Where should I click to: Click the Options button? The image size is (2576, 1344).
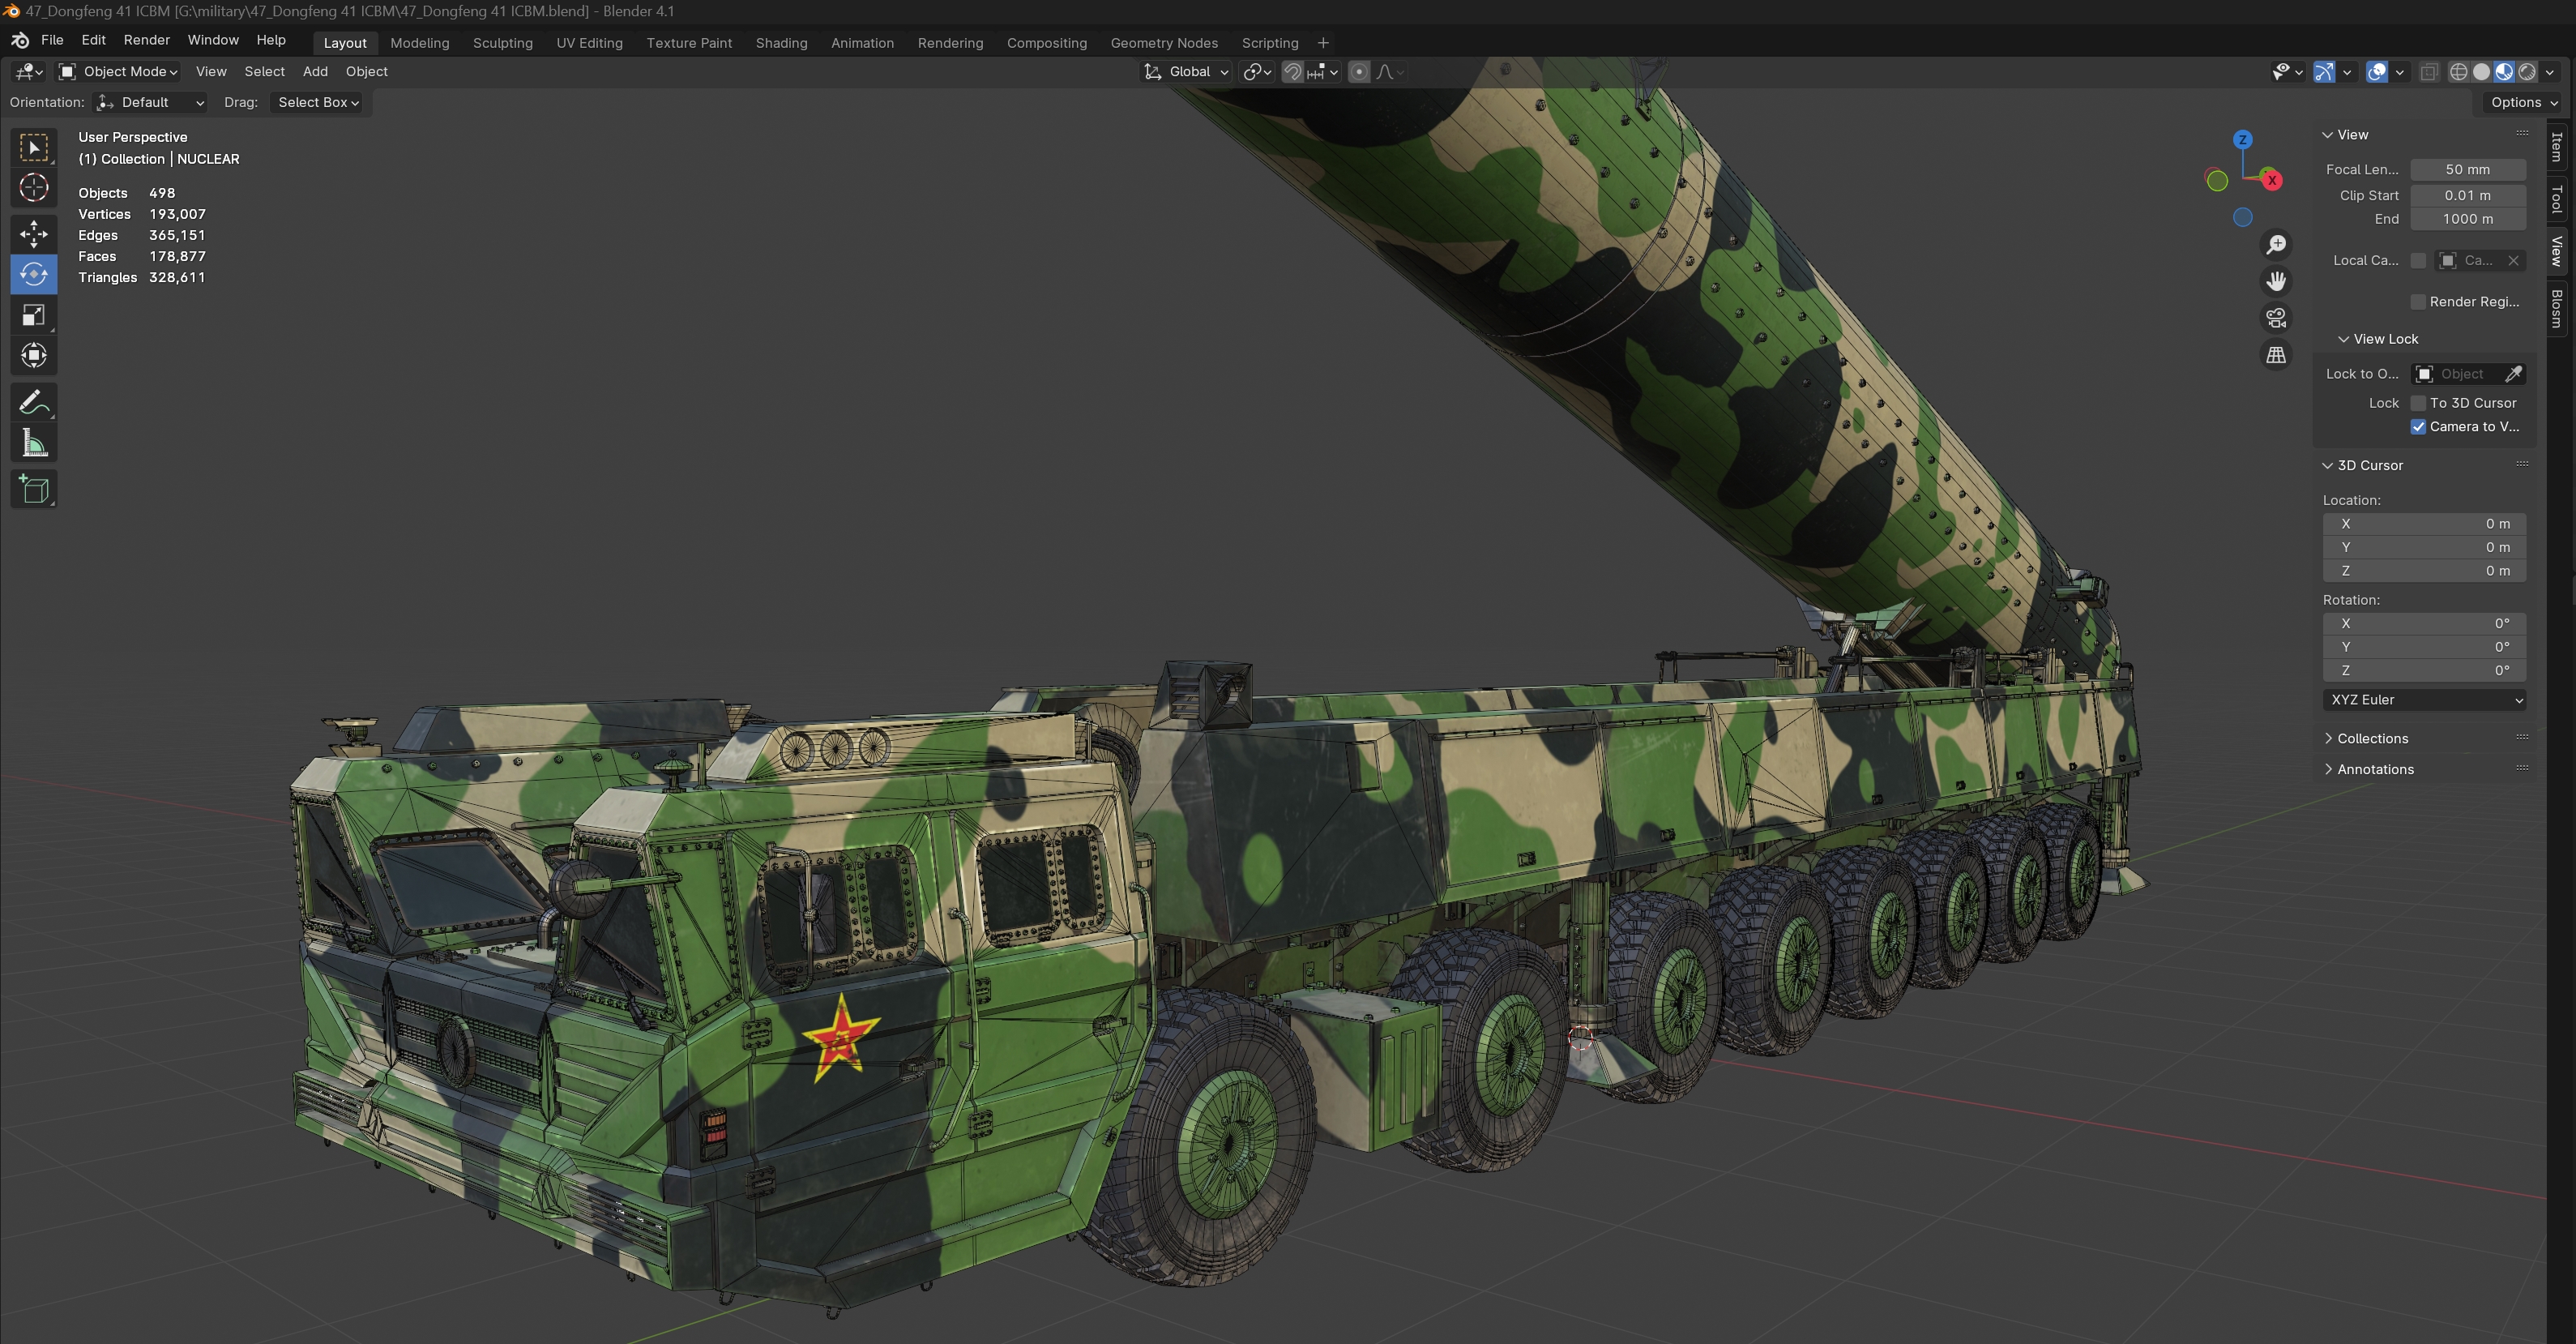[x=2523, y=102]
